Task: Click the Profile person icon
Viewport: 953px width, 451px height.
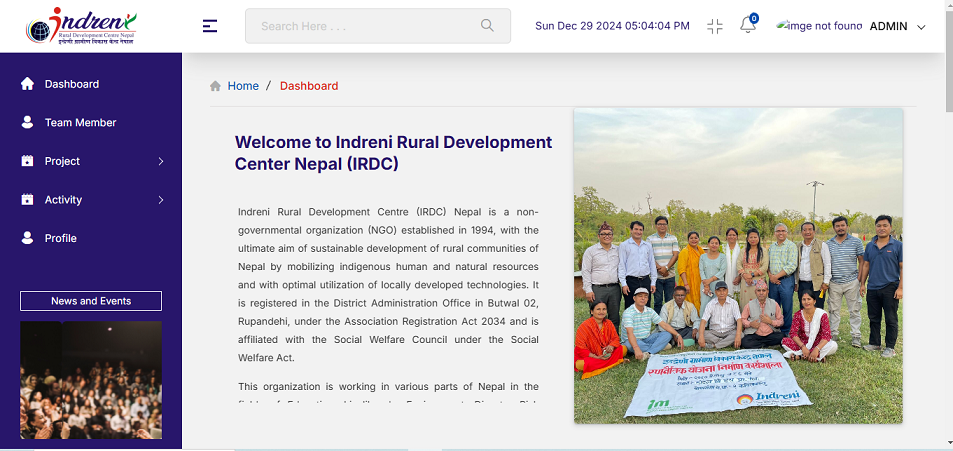Action: pos(27,238)
